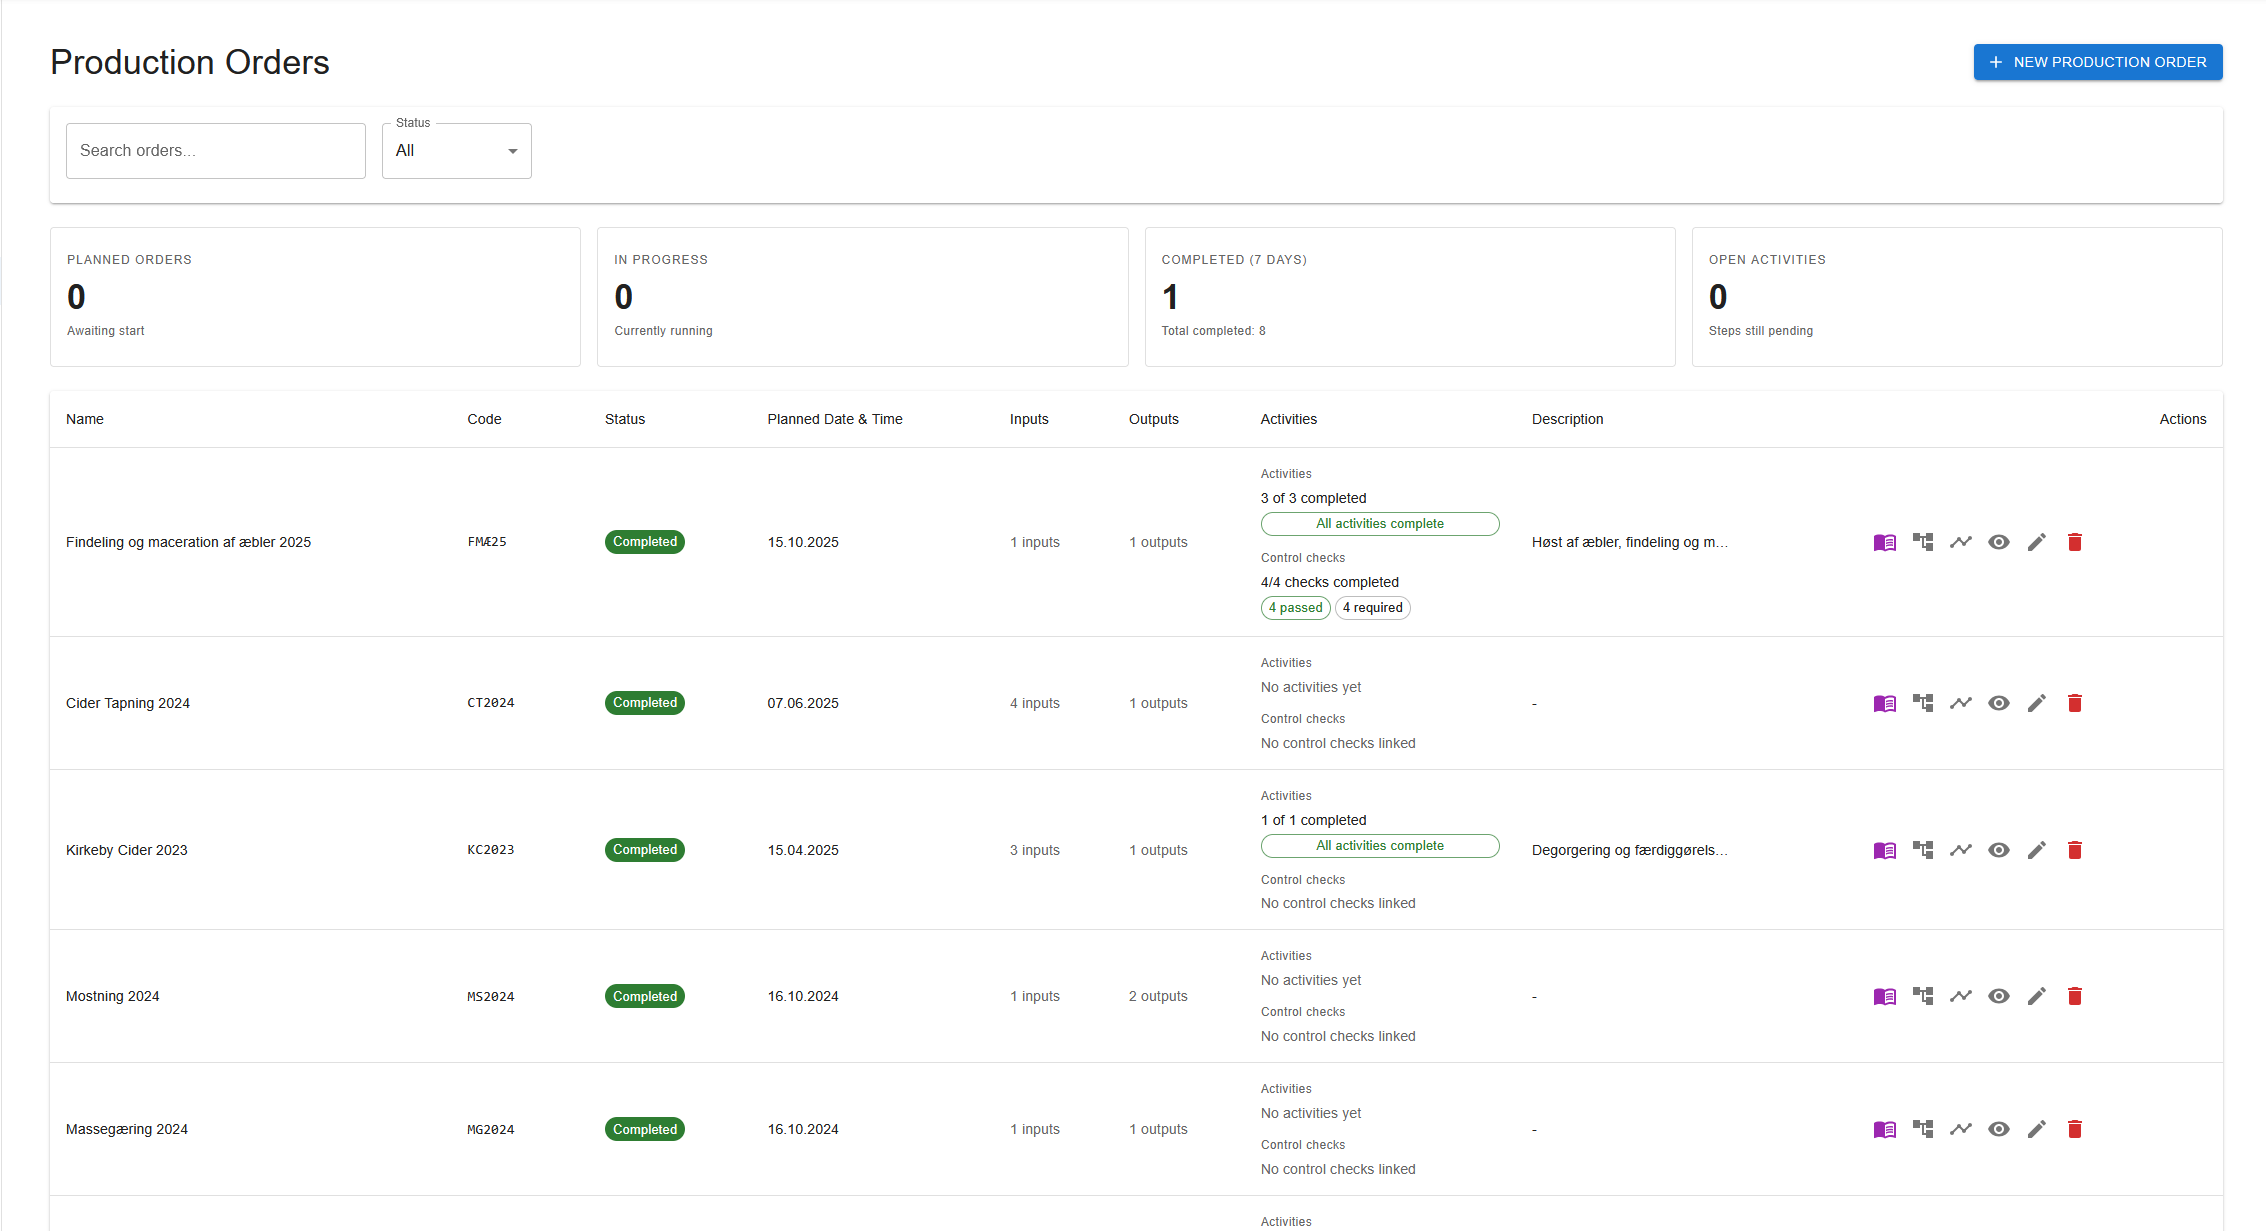Edit the Cider Tapning 2024 order
The image size is (2266, 1231).
click(x=2036, y=703)
